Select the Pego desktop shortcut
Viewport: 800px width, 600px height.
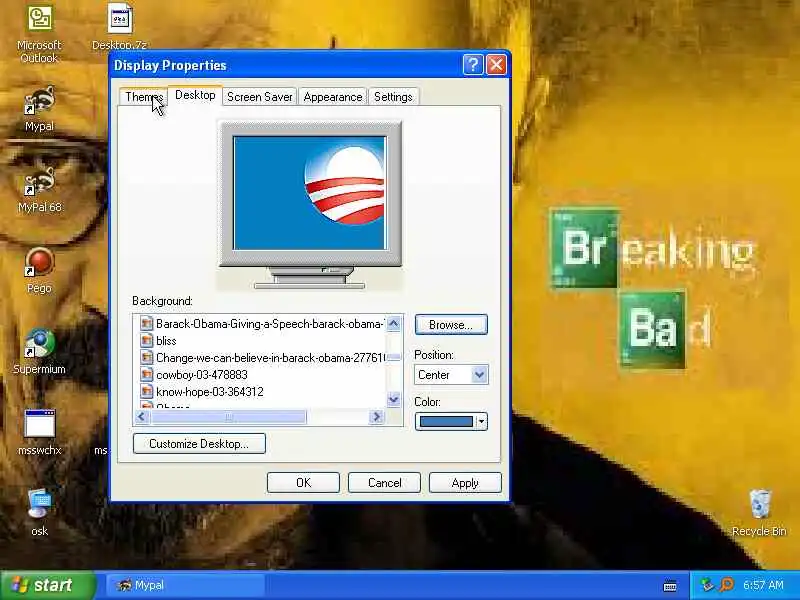39,271
